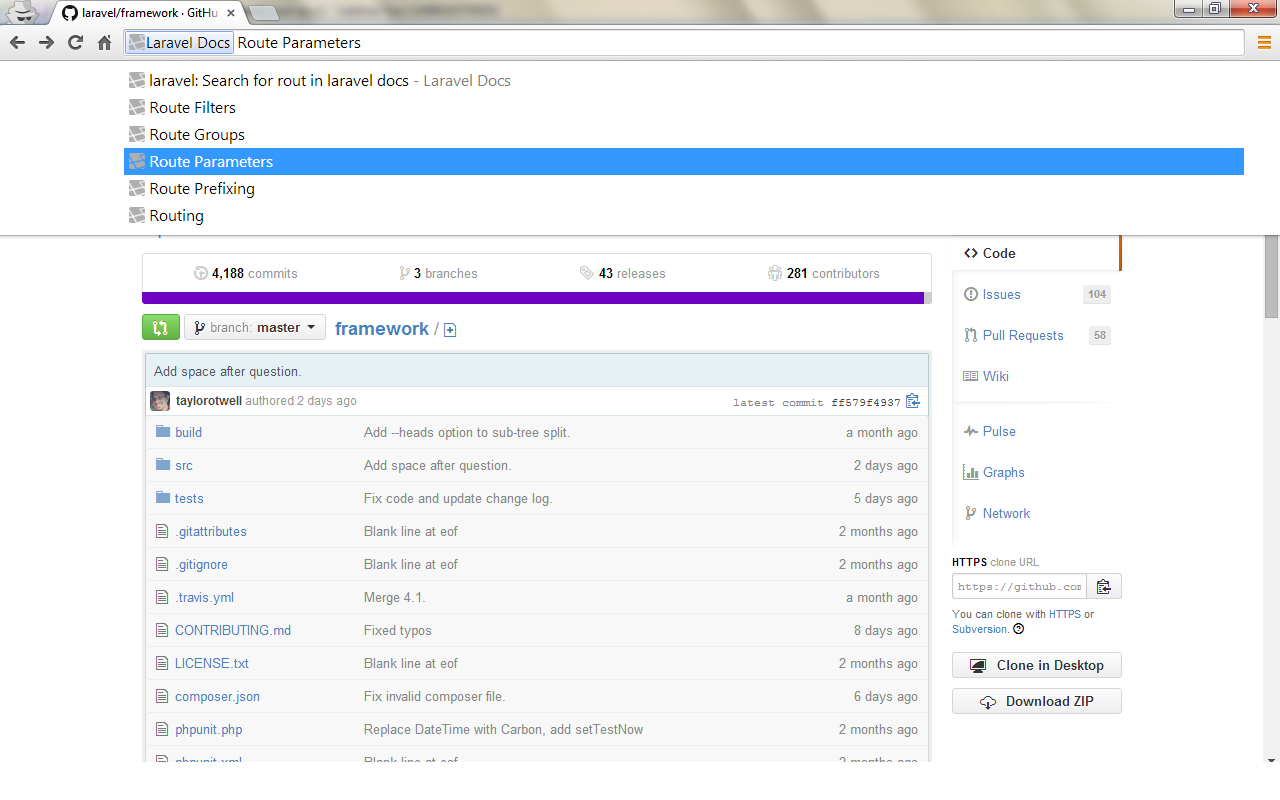
Task: Click the omnibox address field
Action: click(686, 42)
